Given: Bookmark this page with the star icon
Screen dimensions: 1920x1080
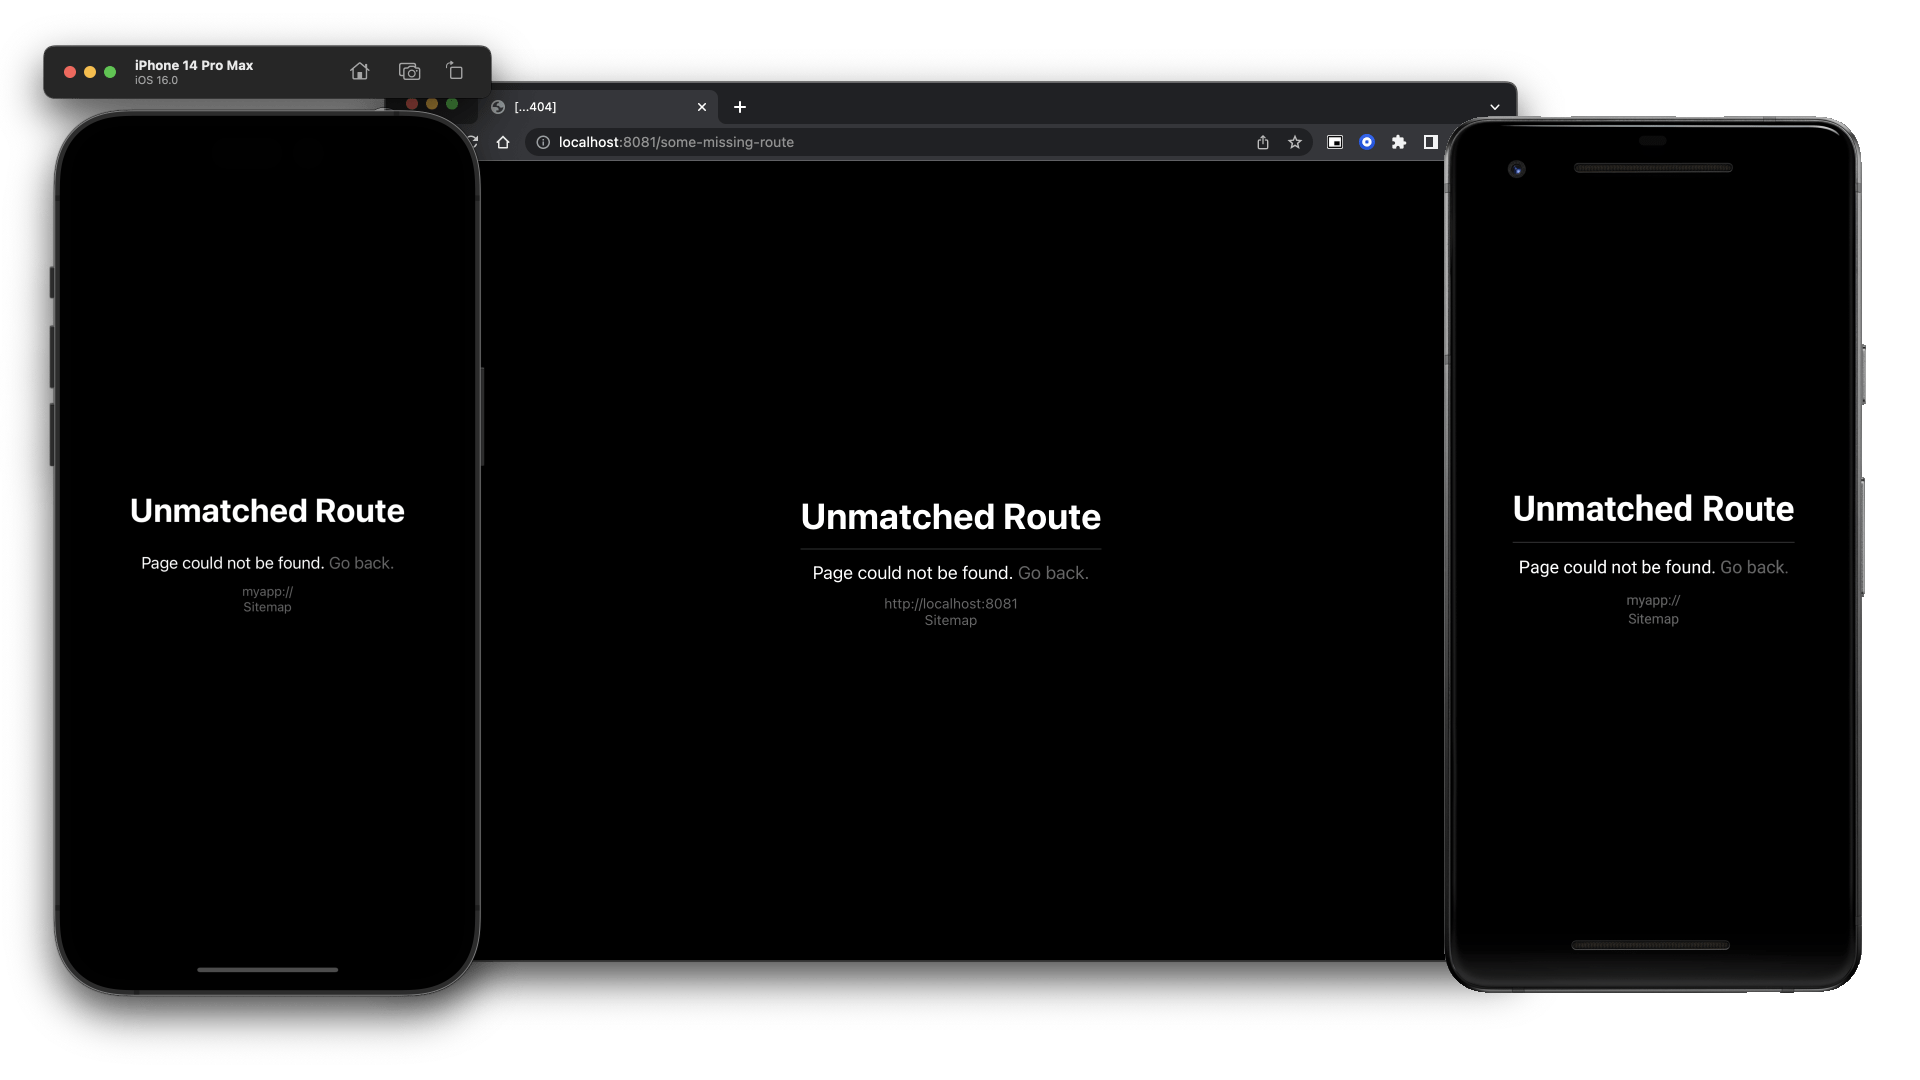Looking at the screenshot, I should [x=1295, y=142].
